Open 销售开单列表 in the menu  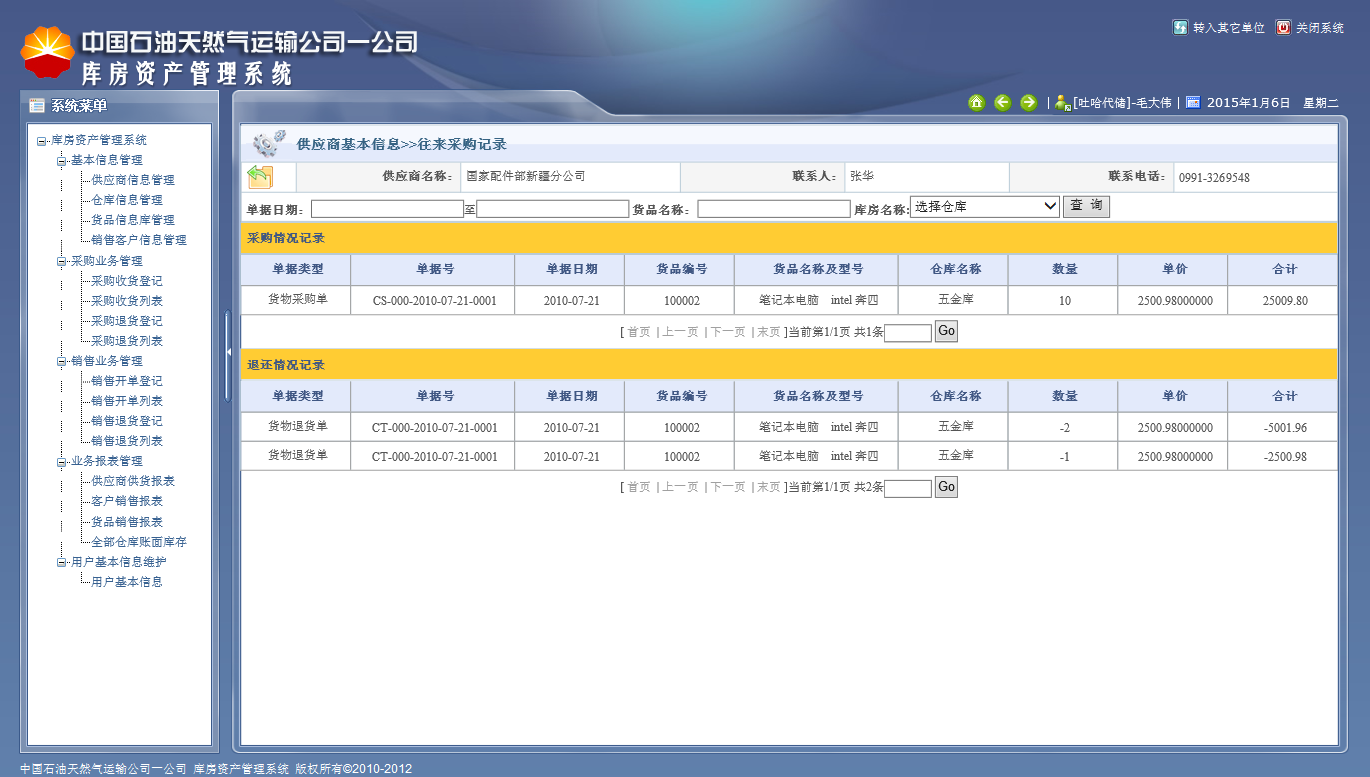(127, 401)
